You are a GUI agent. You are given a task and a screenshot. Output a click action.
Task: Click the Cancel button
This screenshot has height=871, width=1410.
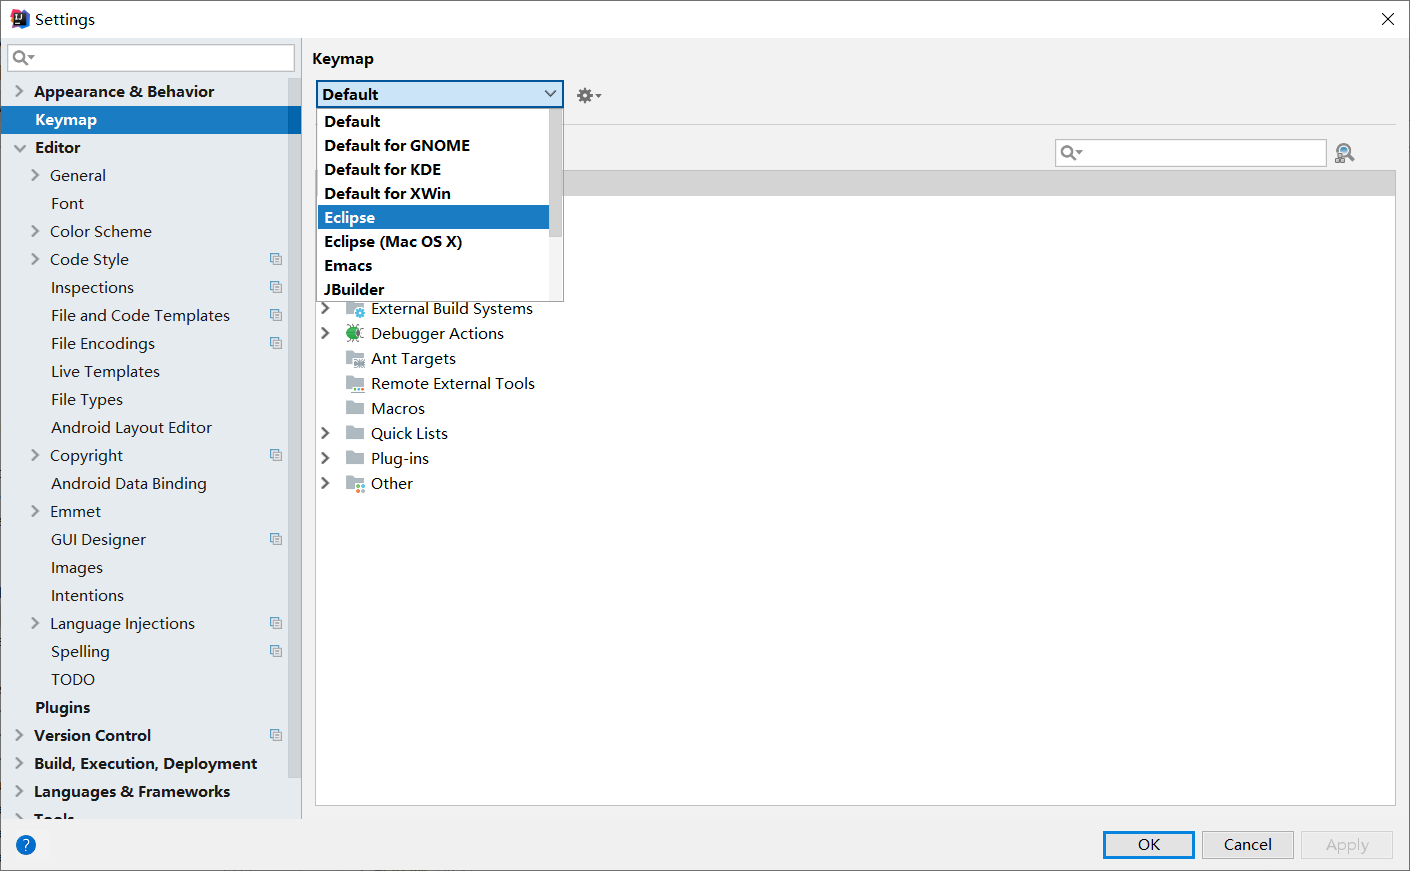tap(1247, 844)
